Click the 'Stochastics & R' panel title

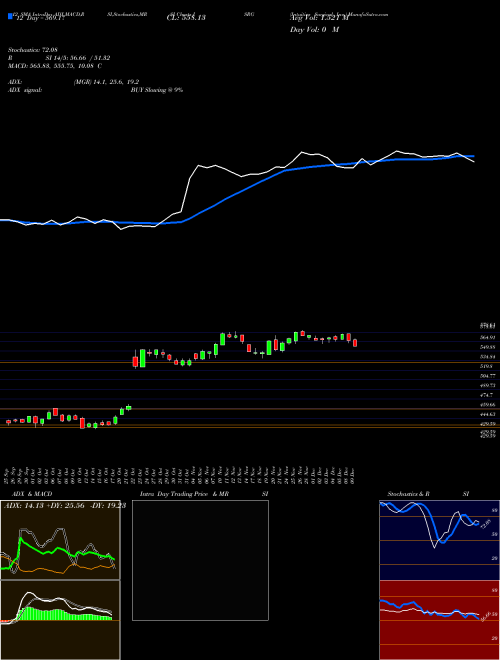coord(409,494)
